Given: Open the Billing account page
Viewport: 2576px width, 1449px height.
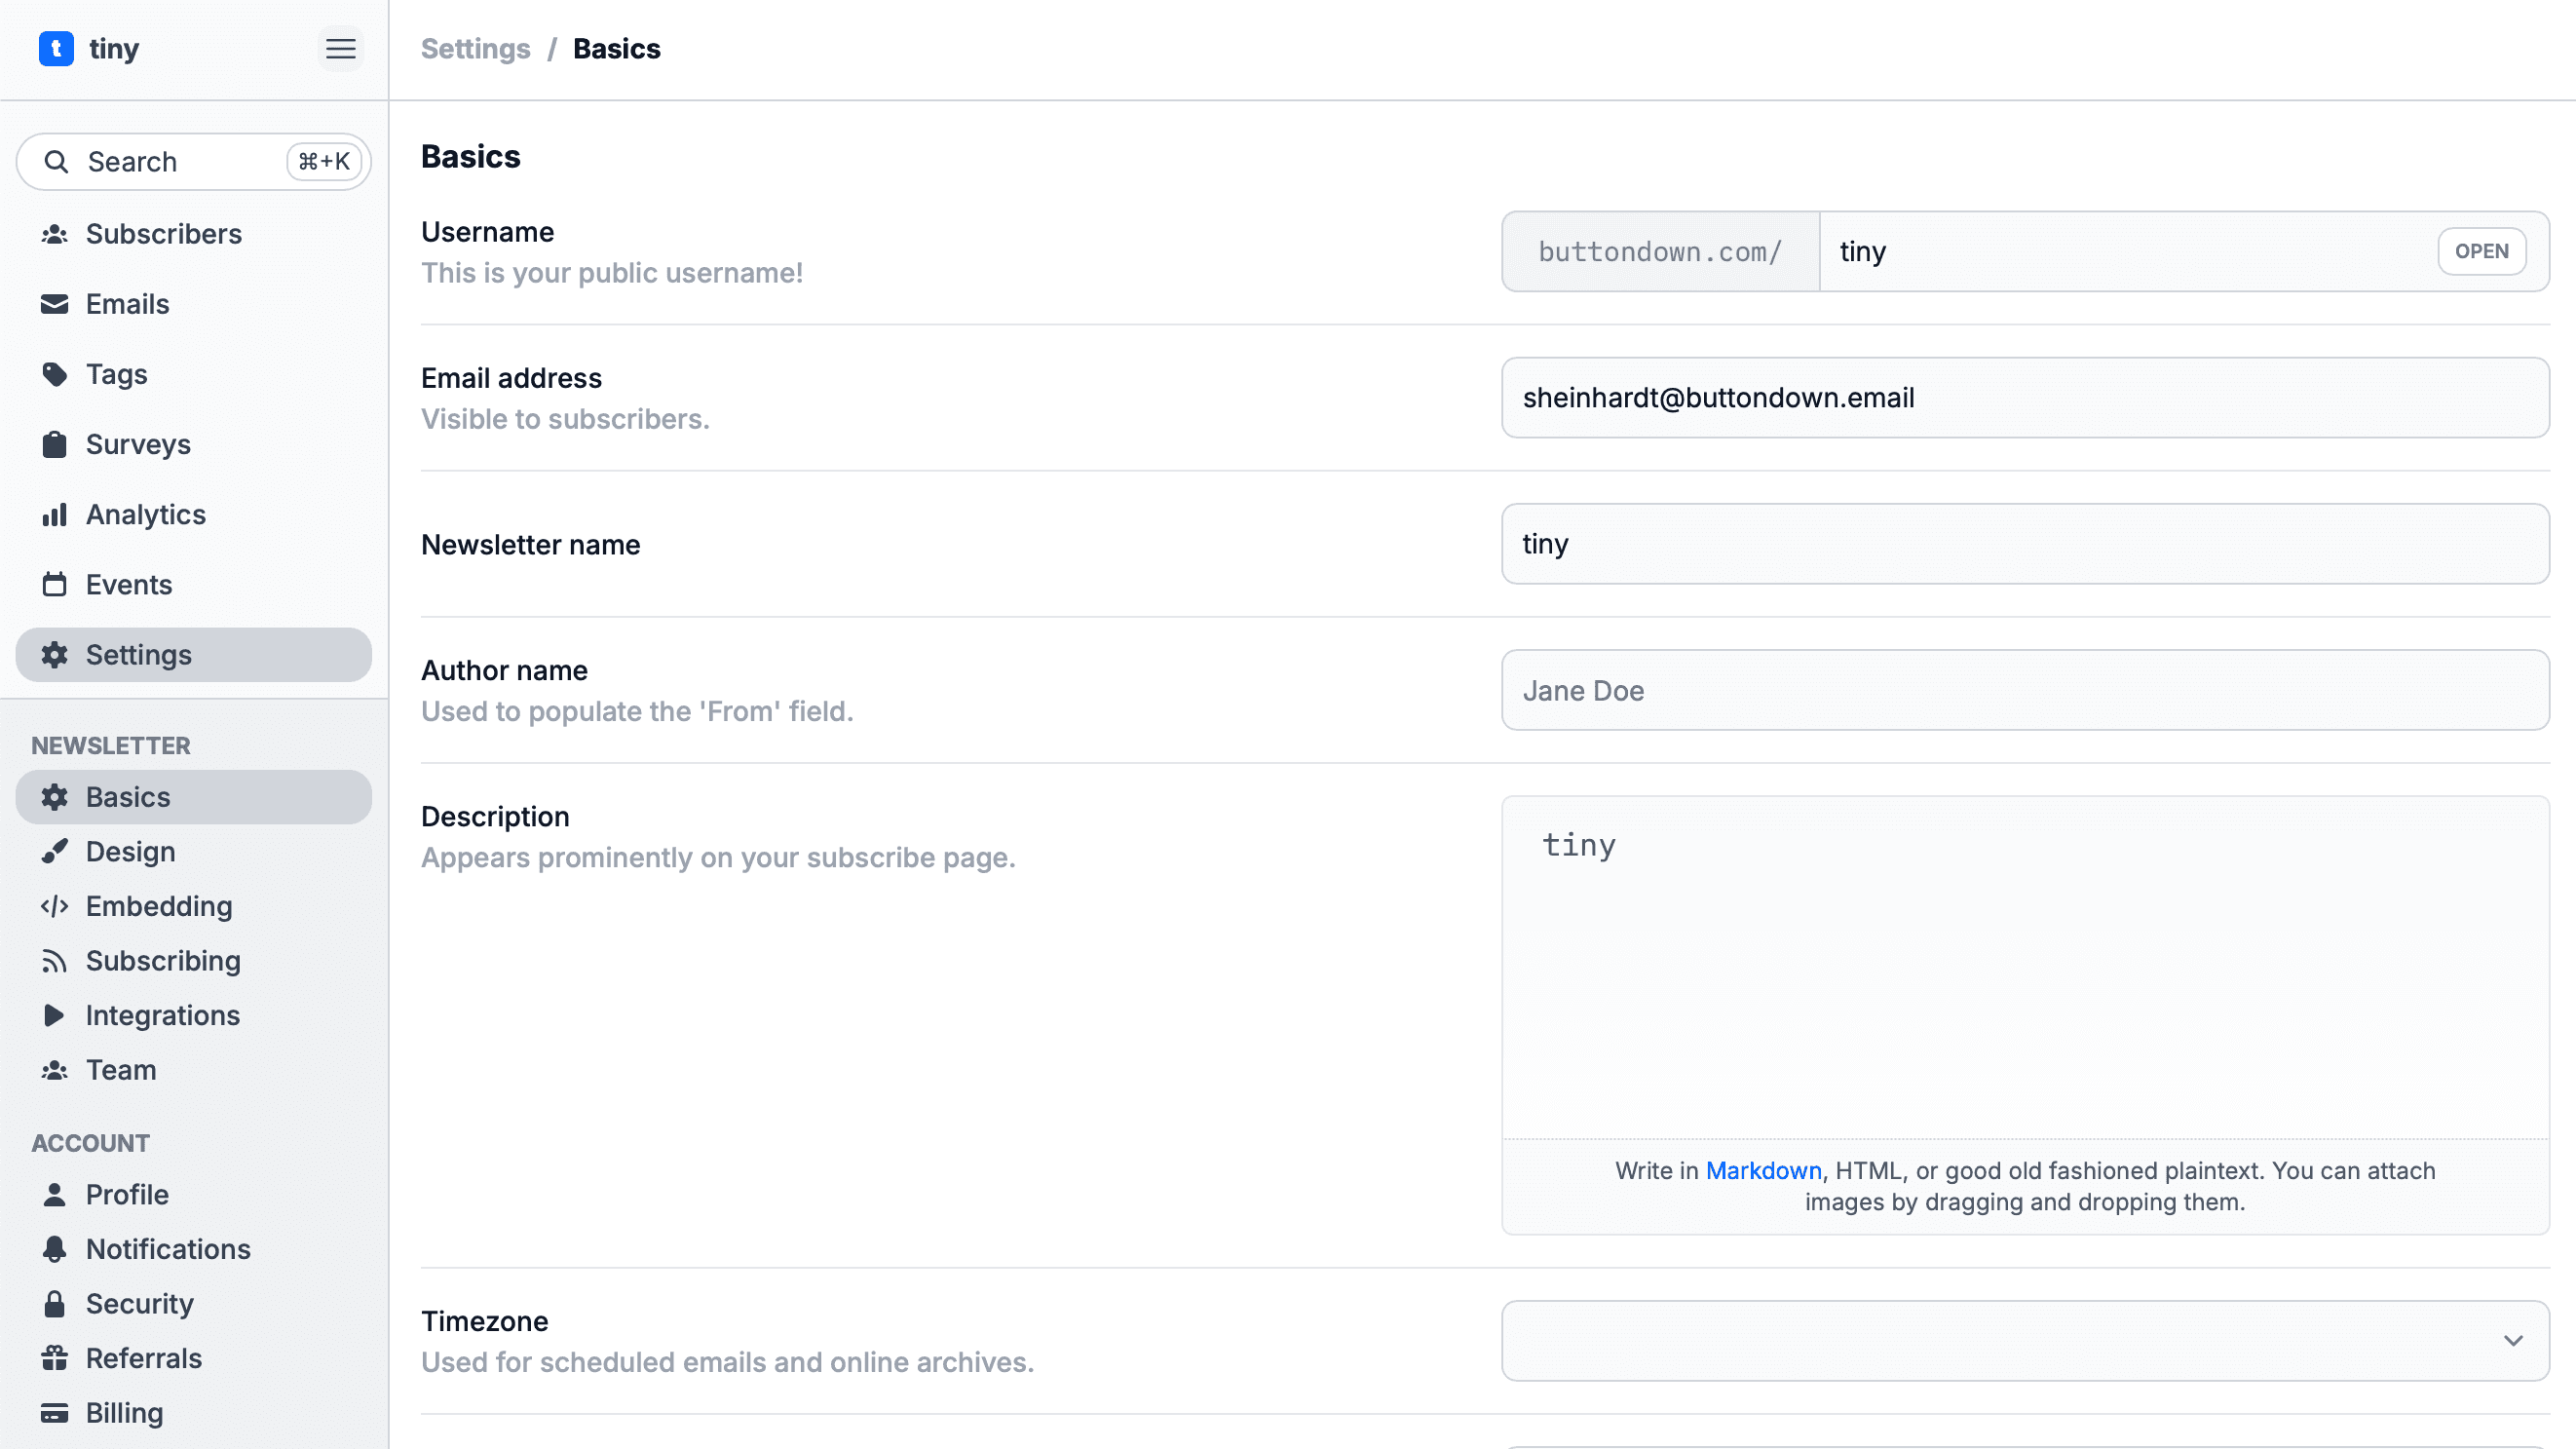Looking at the screenshot, I should (x=124, y=1413).
